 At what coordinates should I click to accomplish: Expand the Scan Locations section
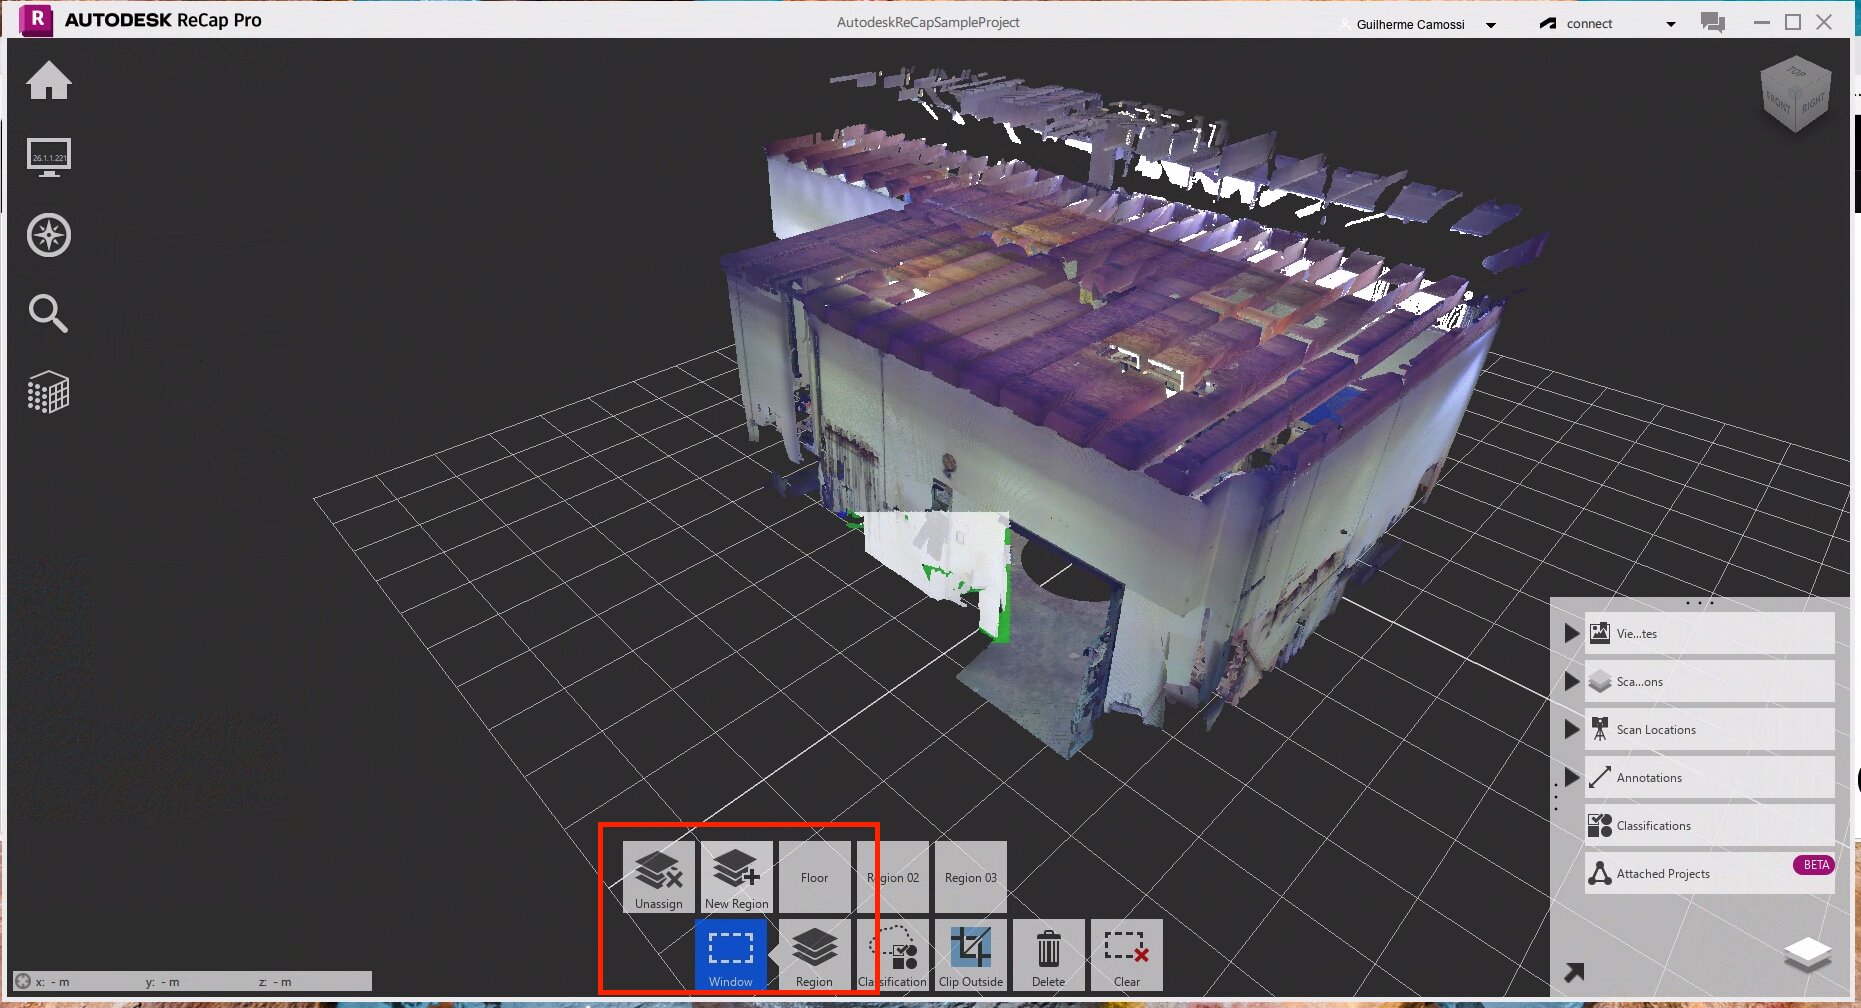(1572, 729)
